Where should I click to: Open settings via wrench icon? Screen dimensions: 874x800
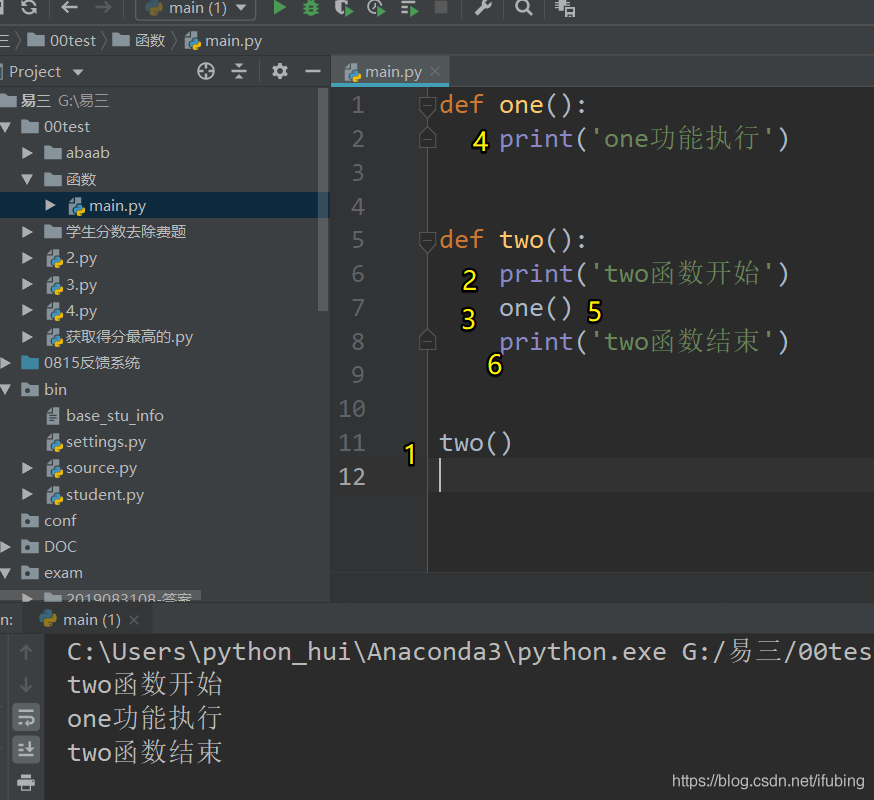[x=483, y=7]
